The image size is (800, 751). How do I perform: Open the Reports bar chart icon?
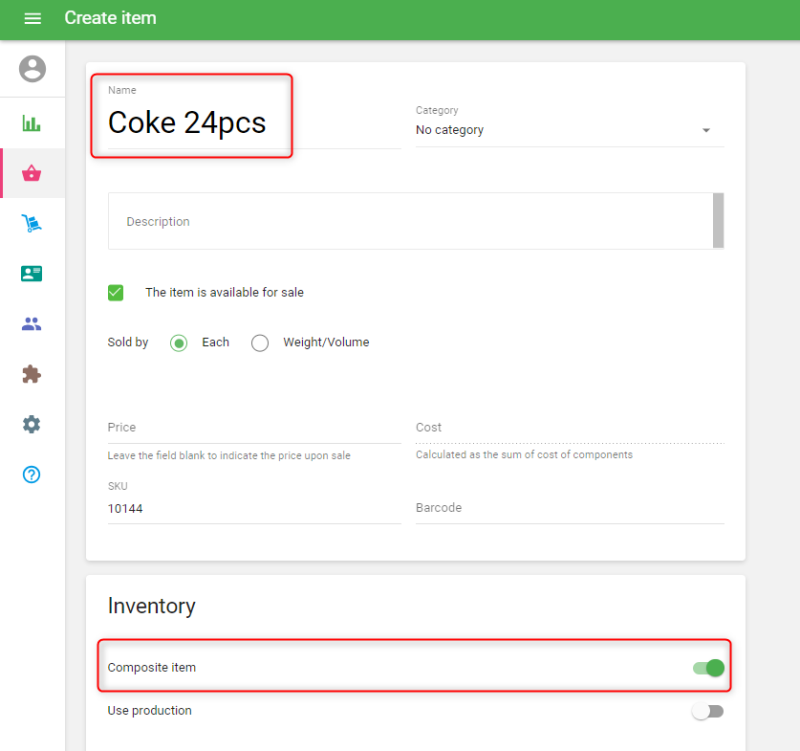pos(32,124)
